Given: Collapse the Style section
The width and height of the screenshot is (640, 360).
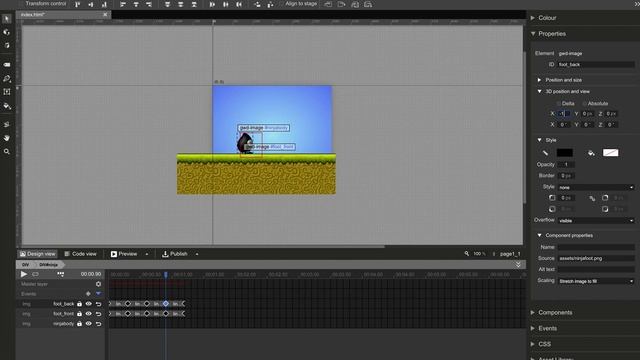Looking at the screenshot, I should point(539,140).
